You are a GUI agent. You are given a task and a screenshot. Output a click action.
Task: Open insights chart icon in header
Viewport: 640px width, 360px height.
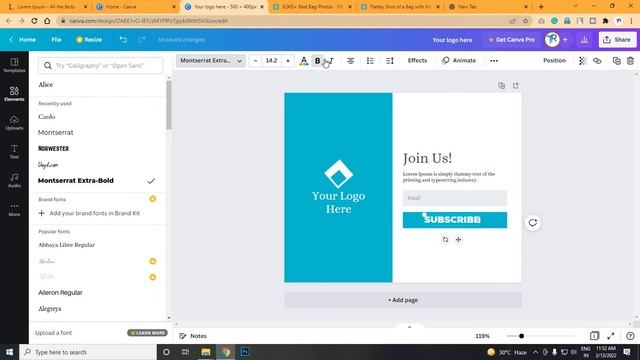tap(584, 40)
